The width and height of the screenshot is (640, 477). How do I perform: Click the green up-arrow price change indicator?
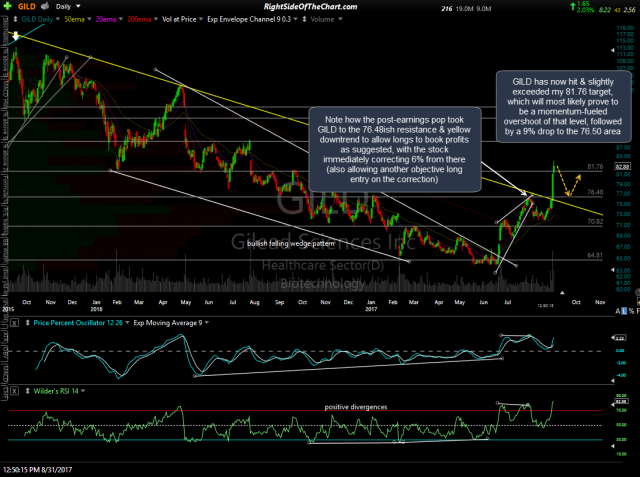573,6
